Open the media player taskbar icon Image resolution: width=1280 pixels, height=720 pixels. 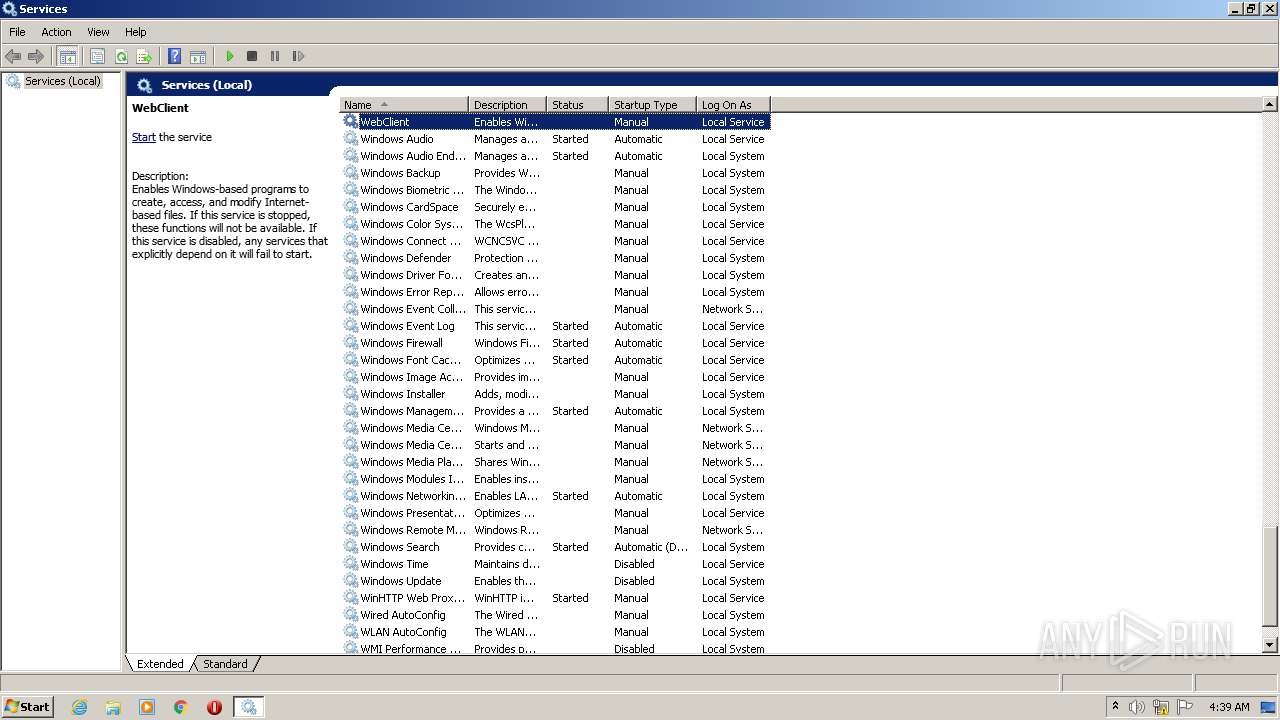147,707
